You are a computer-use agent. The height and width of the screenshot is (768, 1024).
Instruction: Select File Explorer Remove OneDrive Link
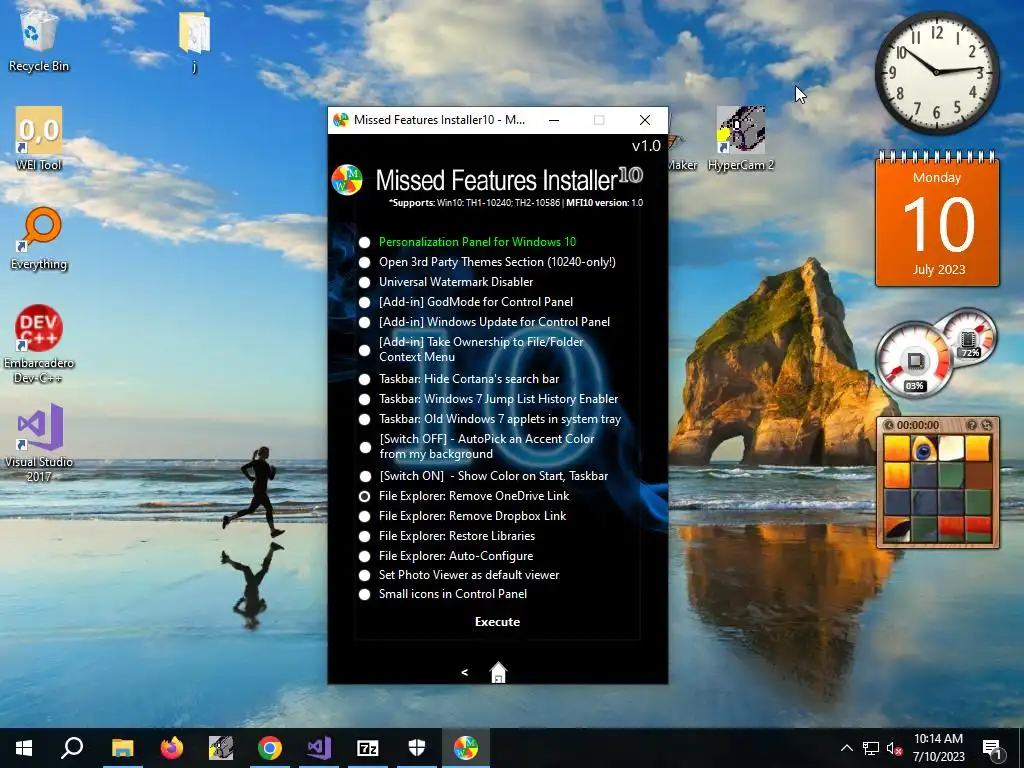364,496
